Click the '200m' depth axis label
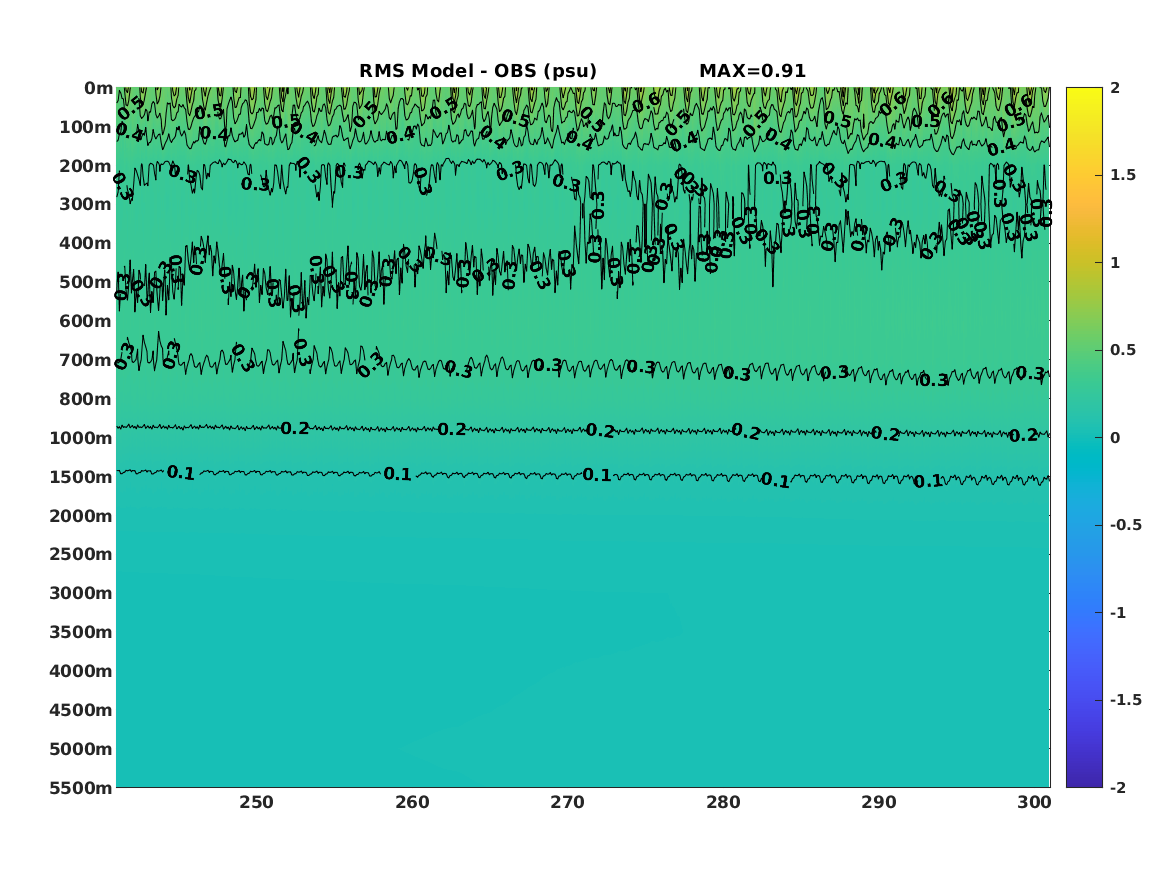Image resolution: width=1167 pixels, height=875 pixels. pyautogui.click(x=86, y=166)
